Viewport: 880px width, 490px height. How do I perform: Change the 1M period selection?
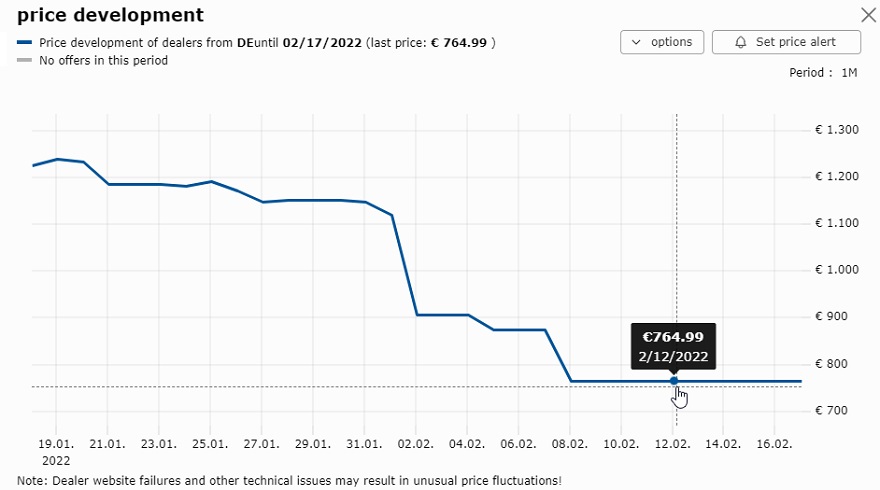pos(849,73)
